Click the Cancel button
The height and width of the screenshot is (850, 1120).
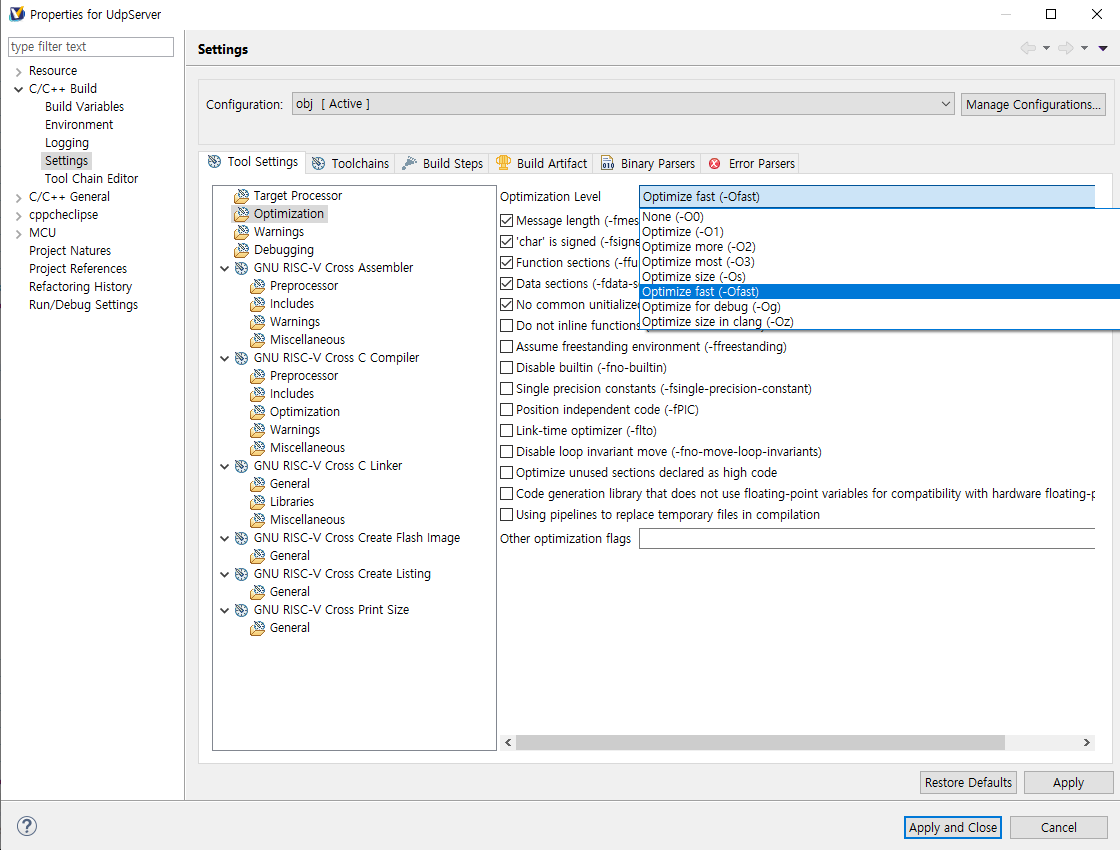coord(1059,827)
